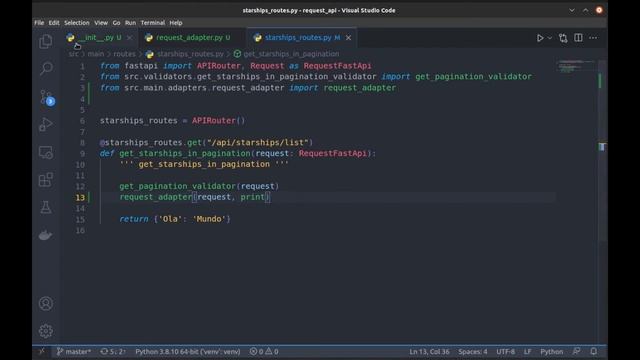Open the Explorer view in activity bar

46,42
